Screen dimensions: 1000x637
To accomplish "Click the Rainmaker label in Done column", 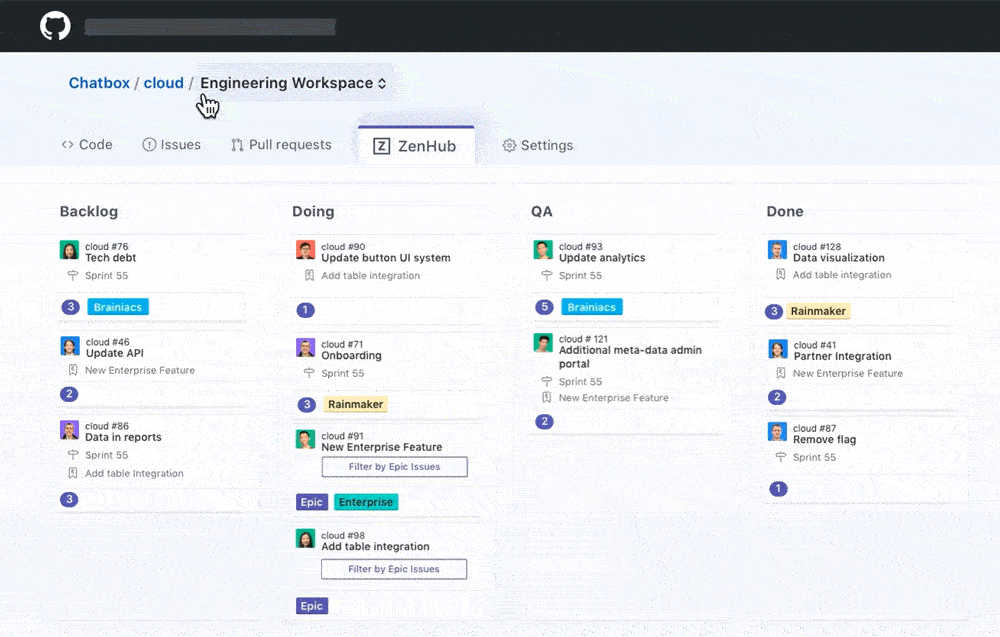I will [818, 311].
